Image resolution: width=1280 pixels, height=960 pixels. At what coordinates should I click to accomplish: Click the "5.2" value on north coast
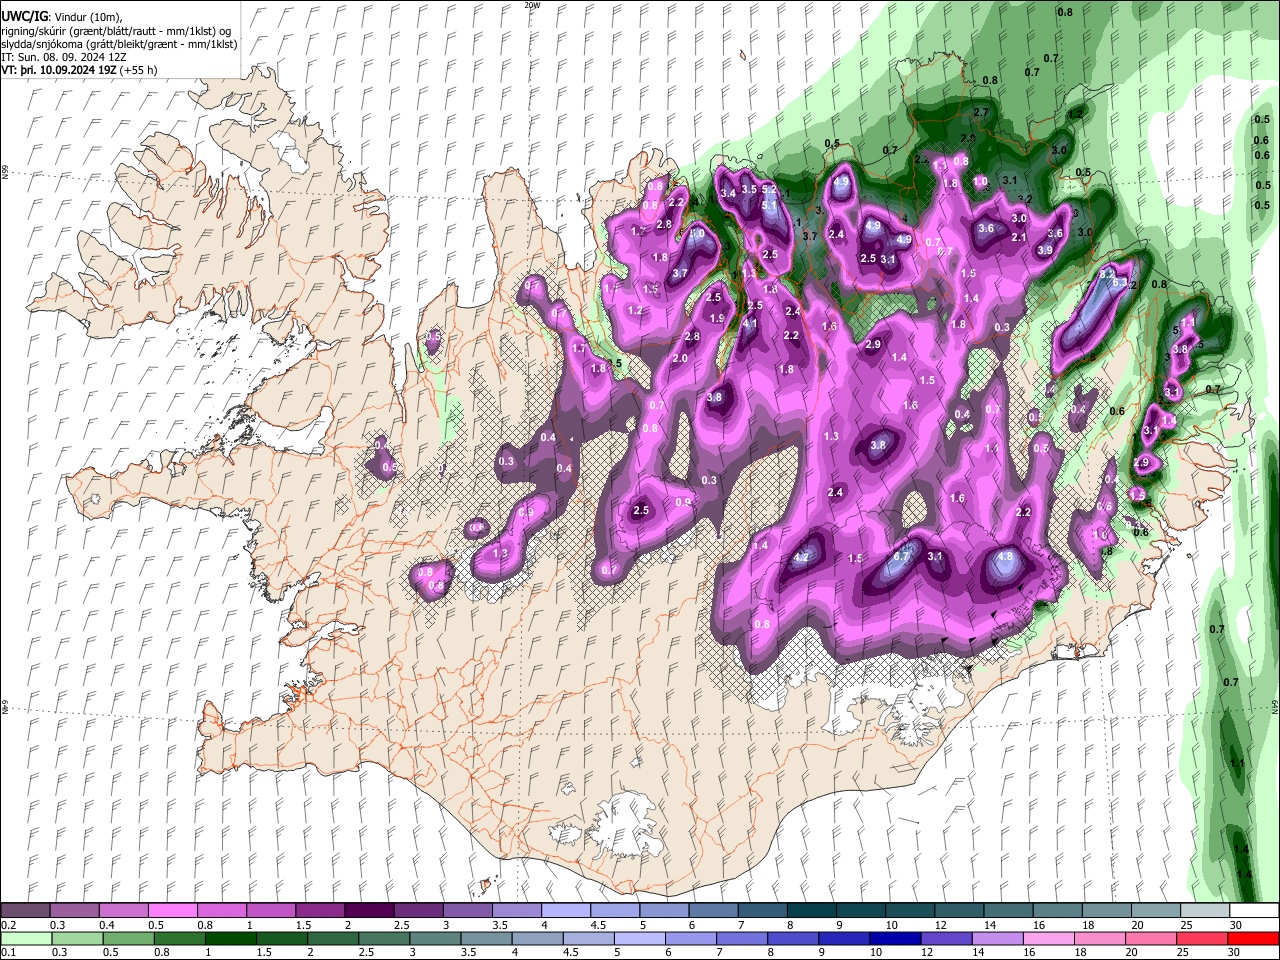click(x=769, y=189)
